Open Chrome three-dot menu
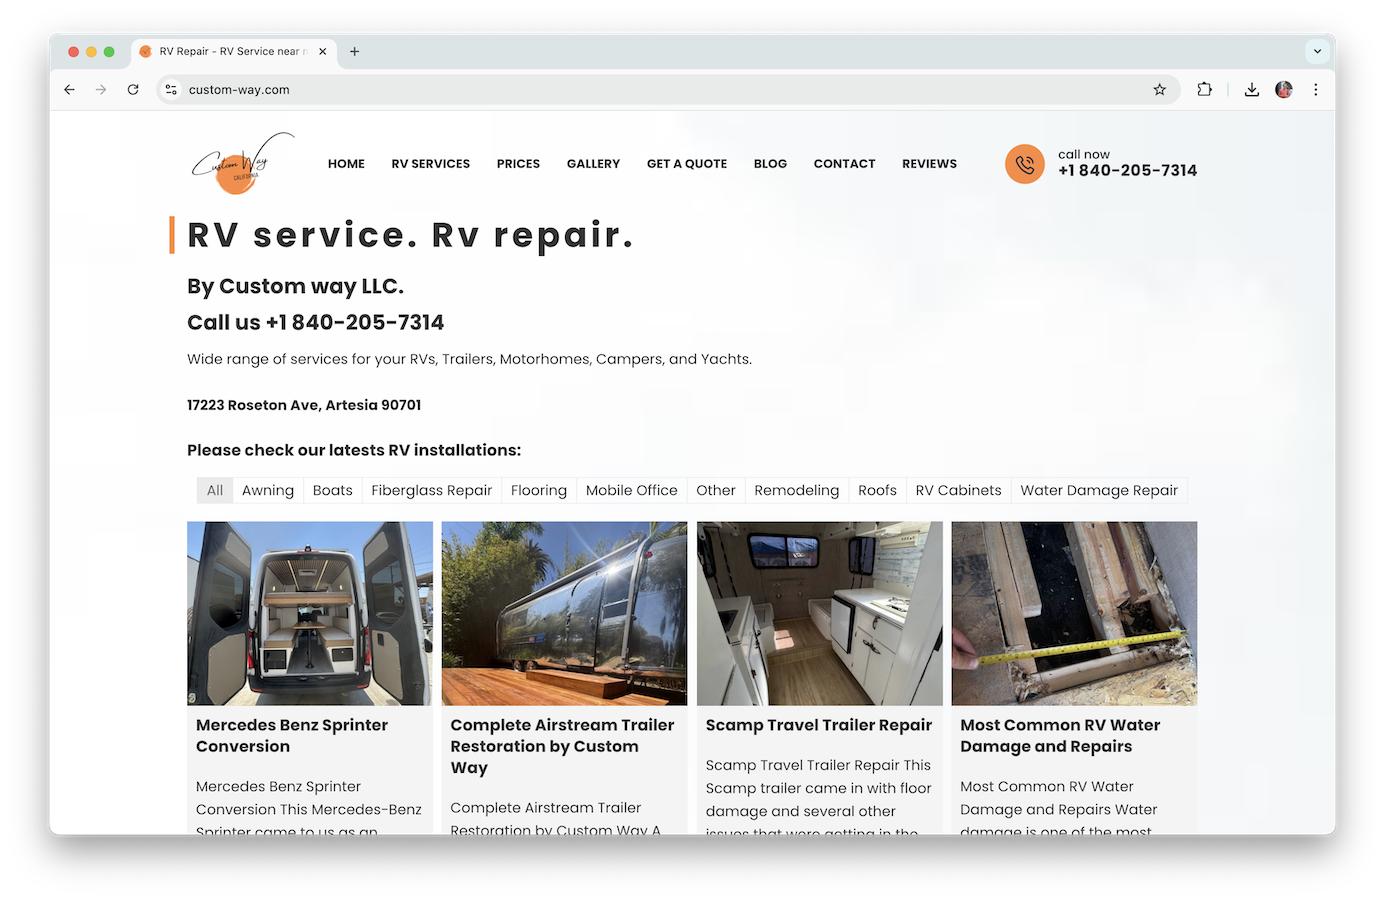This screenshot has height=900, width=1385. (x=1316, y=90)
